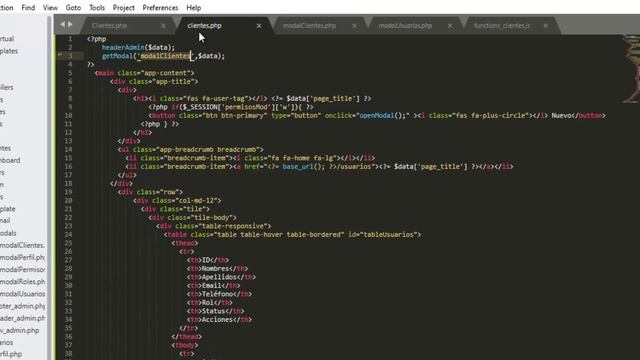Open nav_admin.php in sidebar

(x=20, y=330)
